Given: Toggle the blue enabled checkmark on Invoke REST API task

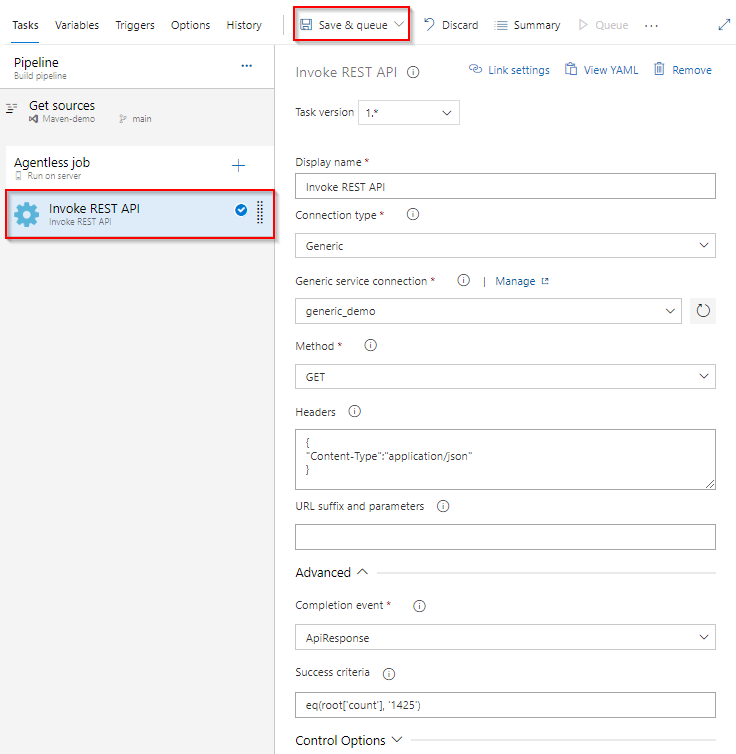Looking at the screenshot, I should coord(241,210).
